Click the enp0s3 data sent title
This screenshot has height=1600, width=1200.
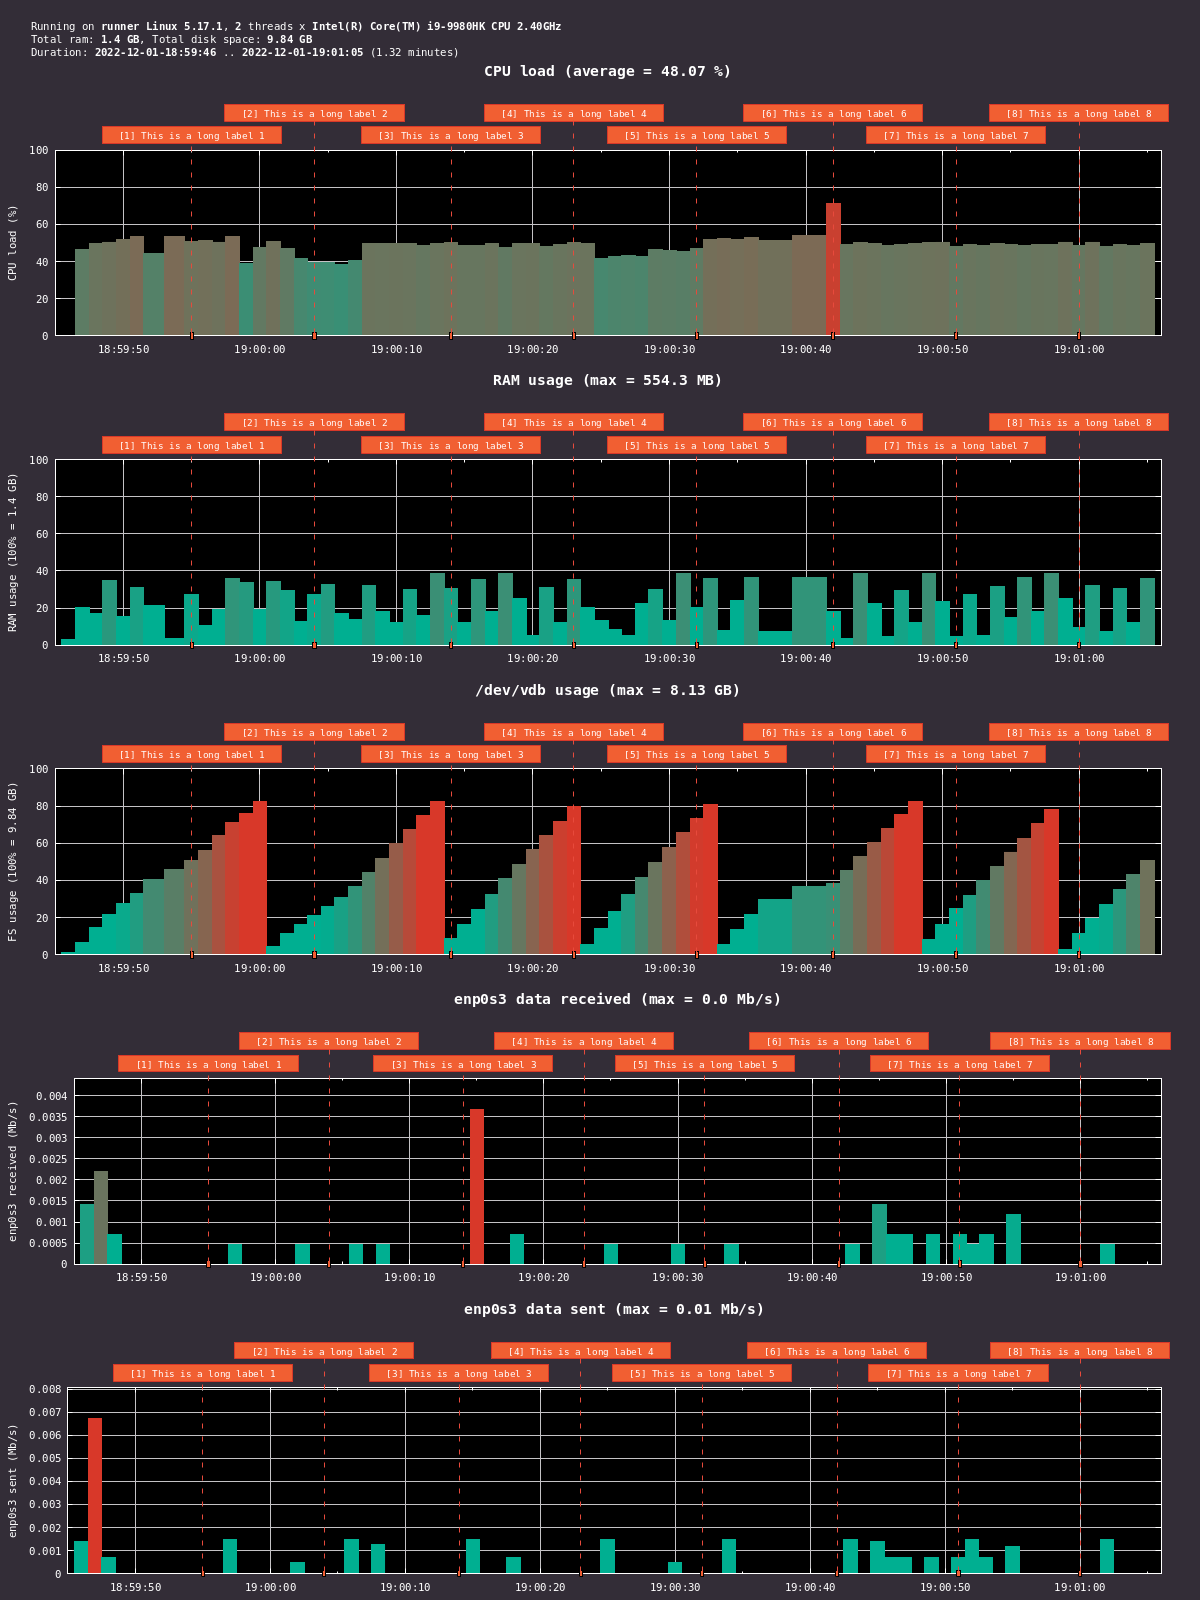coord(613,1309)
